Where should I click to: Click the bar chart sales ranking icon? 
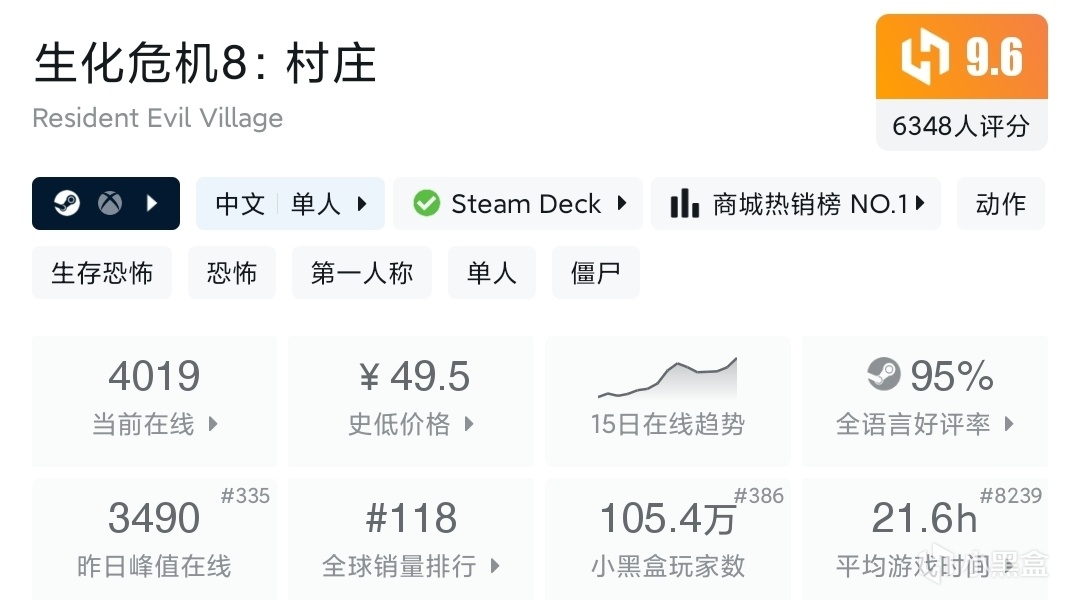tap(685, 204)
